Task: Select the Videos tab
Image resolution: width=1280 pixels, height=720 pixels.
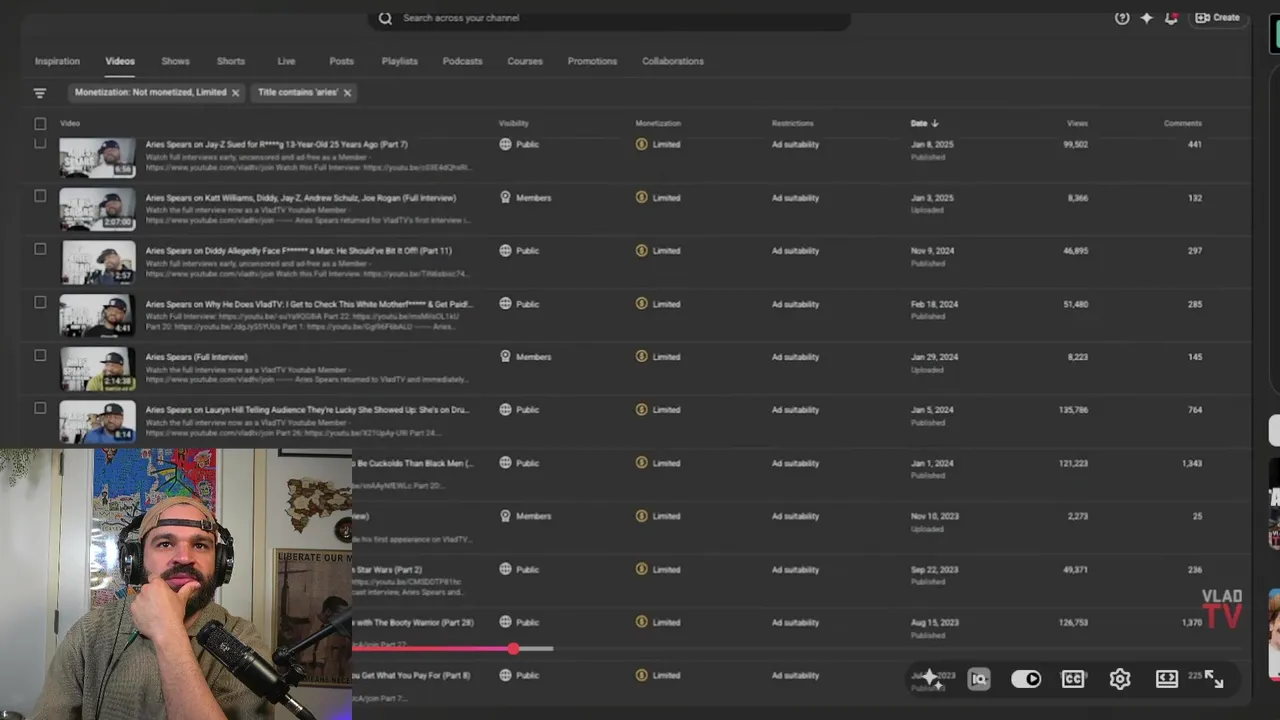Action: click(120, 61)
